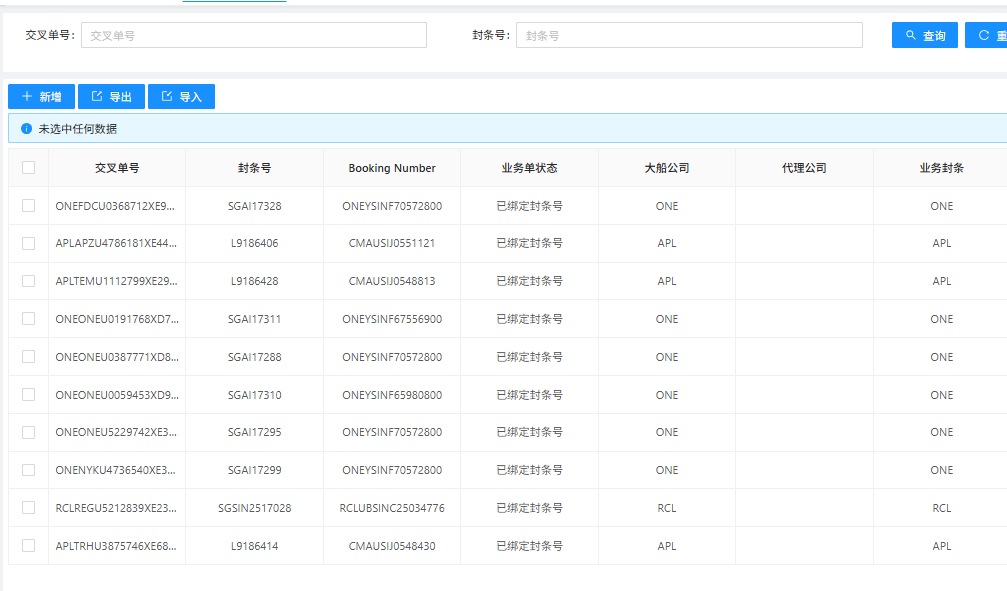Click cell APLTEMU1112799XE29...
This screenshot has width=1007, height=591.
tap(116, 281)
